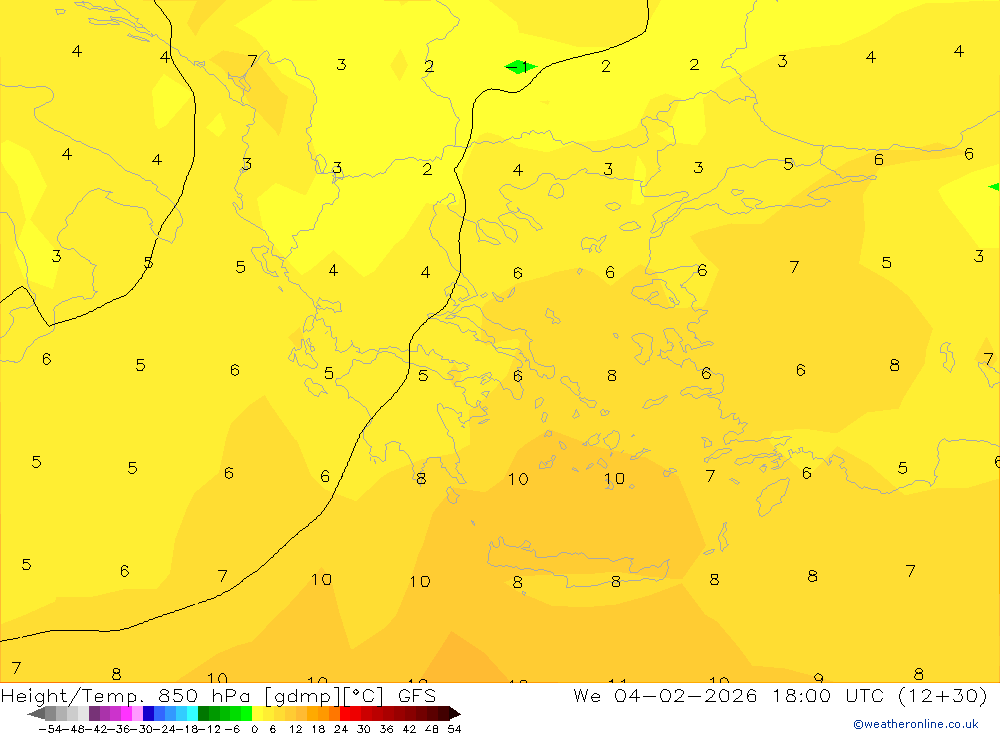
Task: Click the -18 legend label
Action: coord(188,729)
